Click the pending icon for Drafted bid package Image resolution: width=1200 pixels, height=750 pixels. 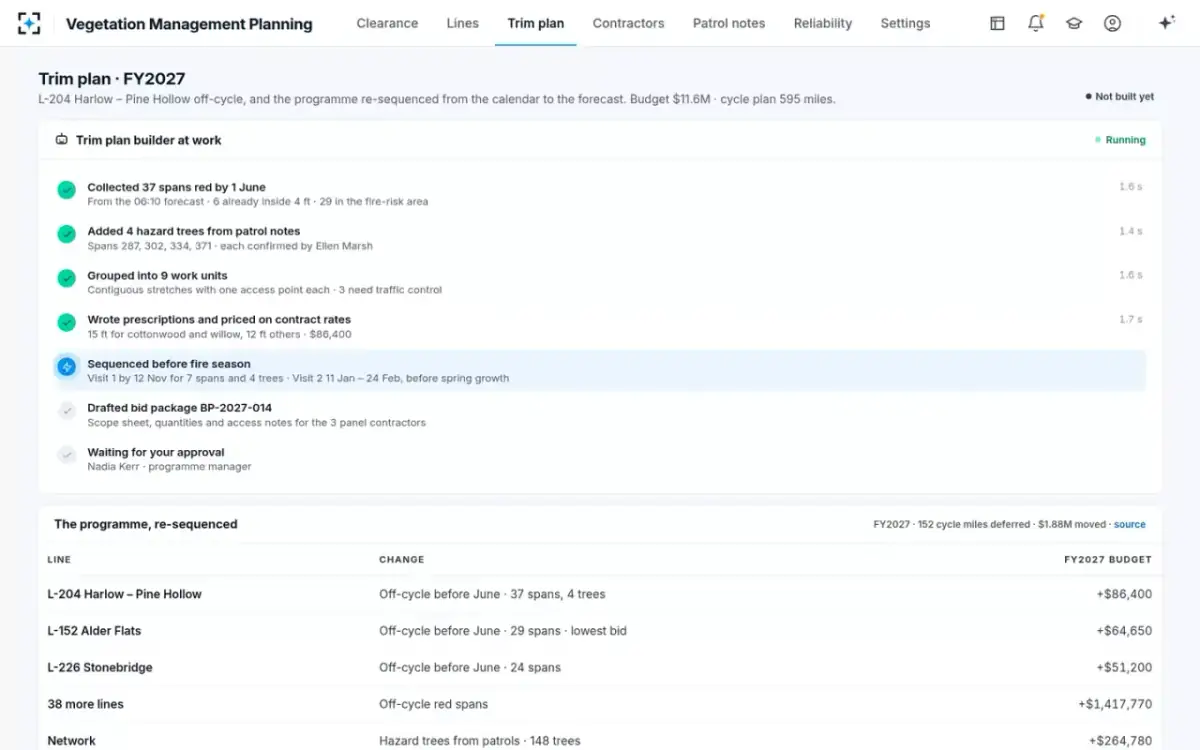pyautogui.click(x=66, y=410)
